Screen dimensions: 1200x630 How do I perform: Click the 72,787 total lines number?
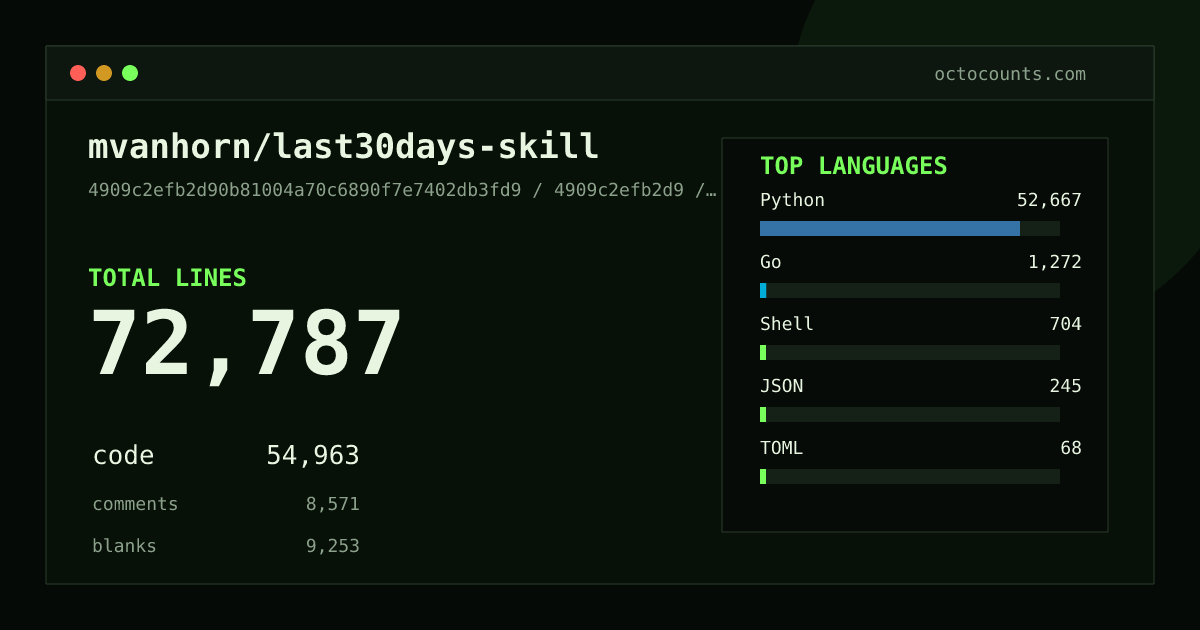pyautogui.click(x=246, y=346)
